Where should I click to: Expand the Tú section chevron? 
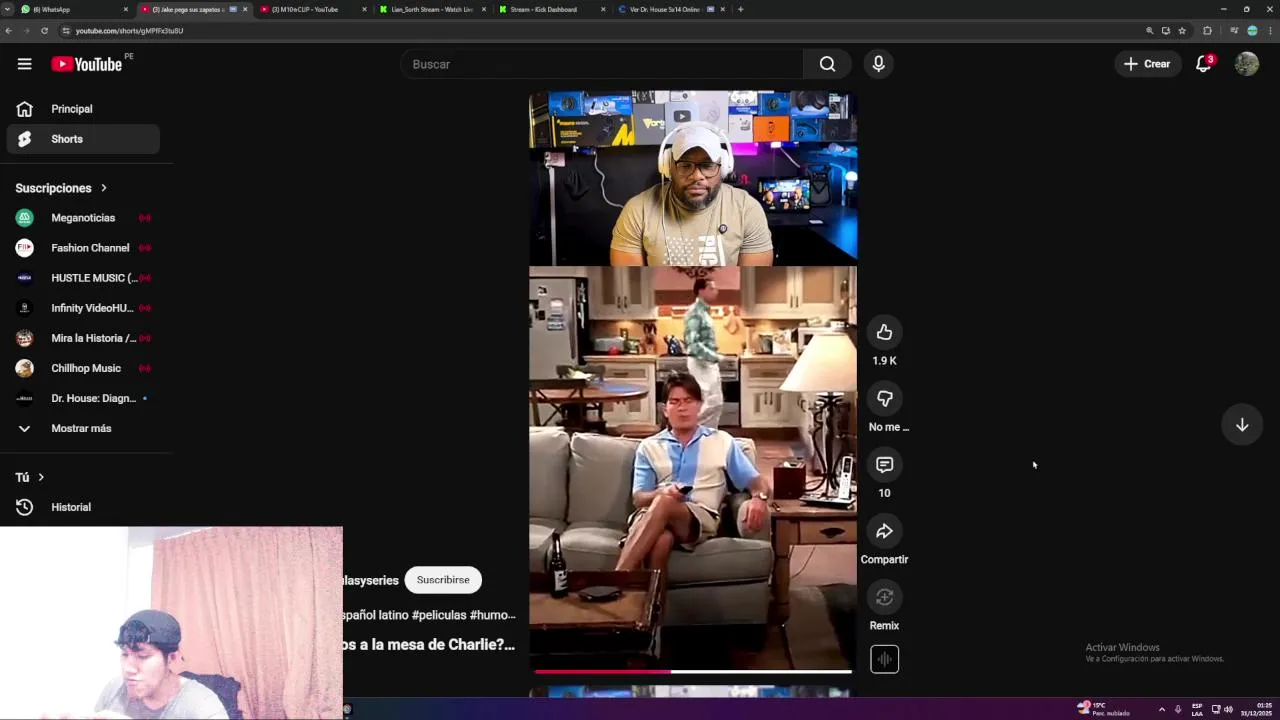coord(41,477)
